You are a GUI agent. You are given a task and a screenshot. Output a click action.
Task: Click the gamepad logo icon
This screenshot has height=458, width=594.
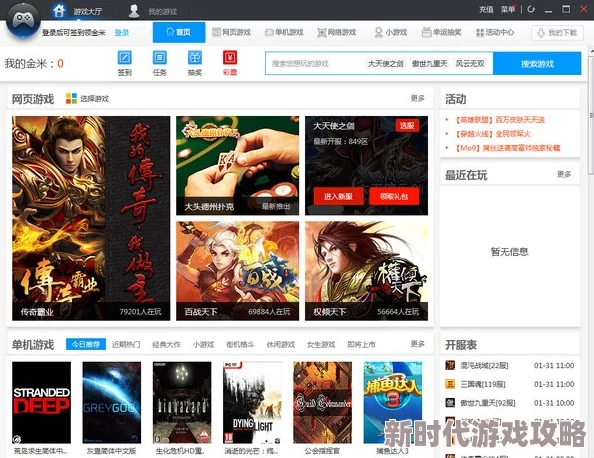(x=23, y=19)
